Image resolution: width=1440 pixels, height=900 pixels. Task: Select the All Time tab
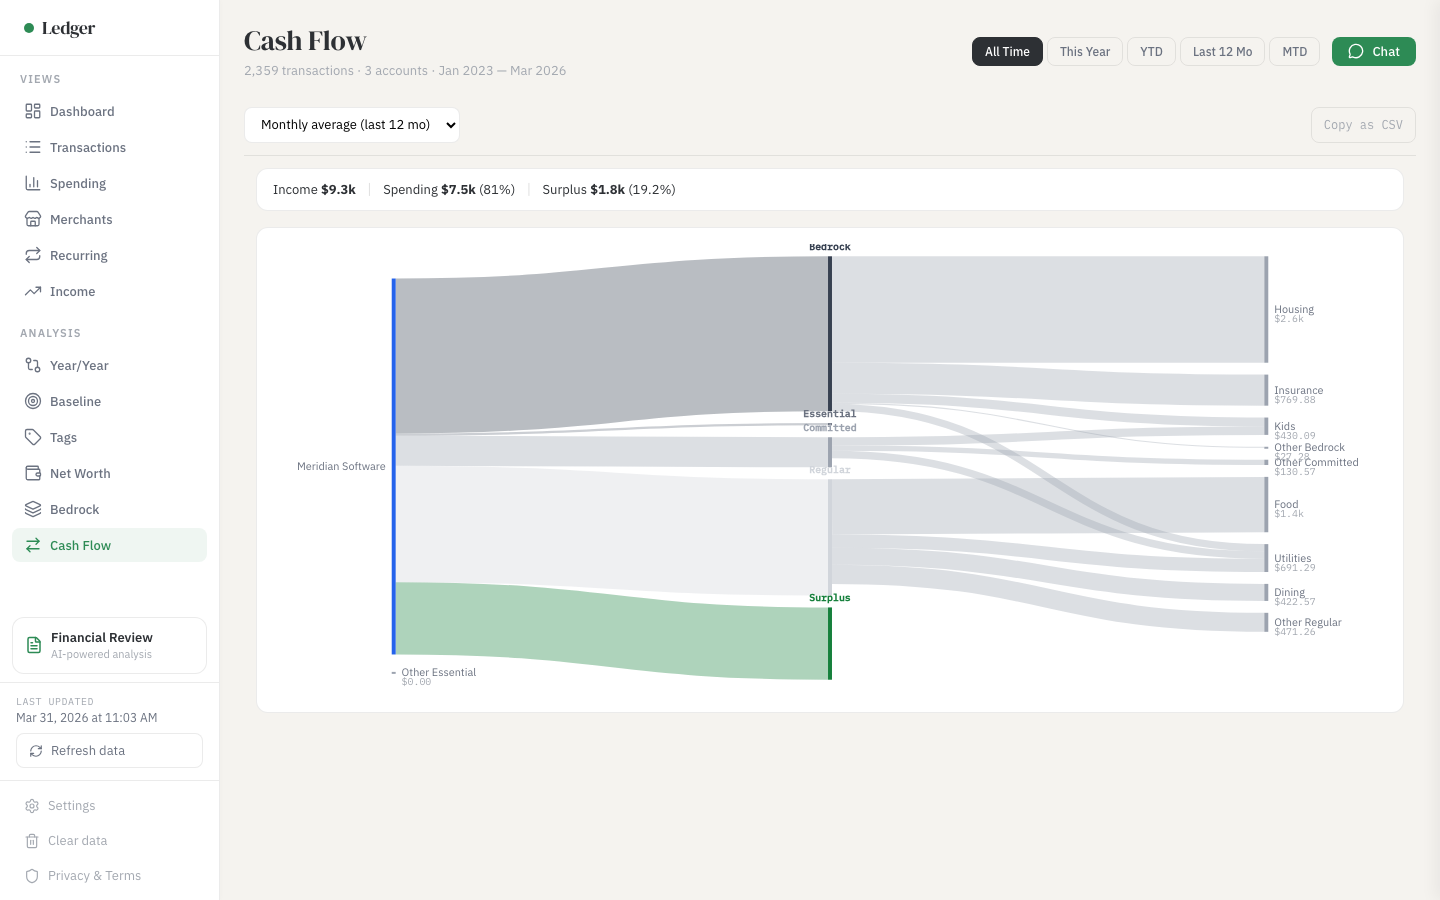click(x=1007, y=51)
